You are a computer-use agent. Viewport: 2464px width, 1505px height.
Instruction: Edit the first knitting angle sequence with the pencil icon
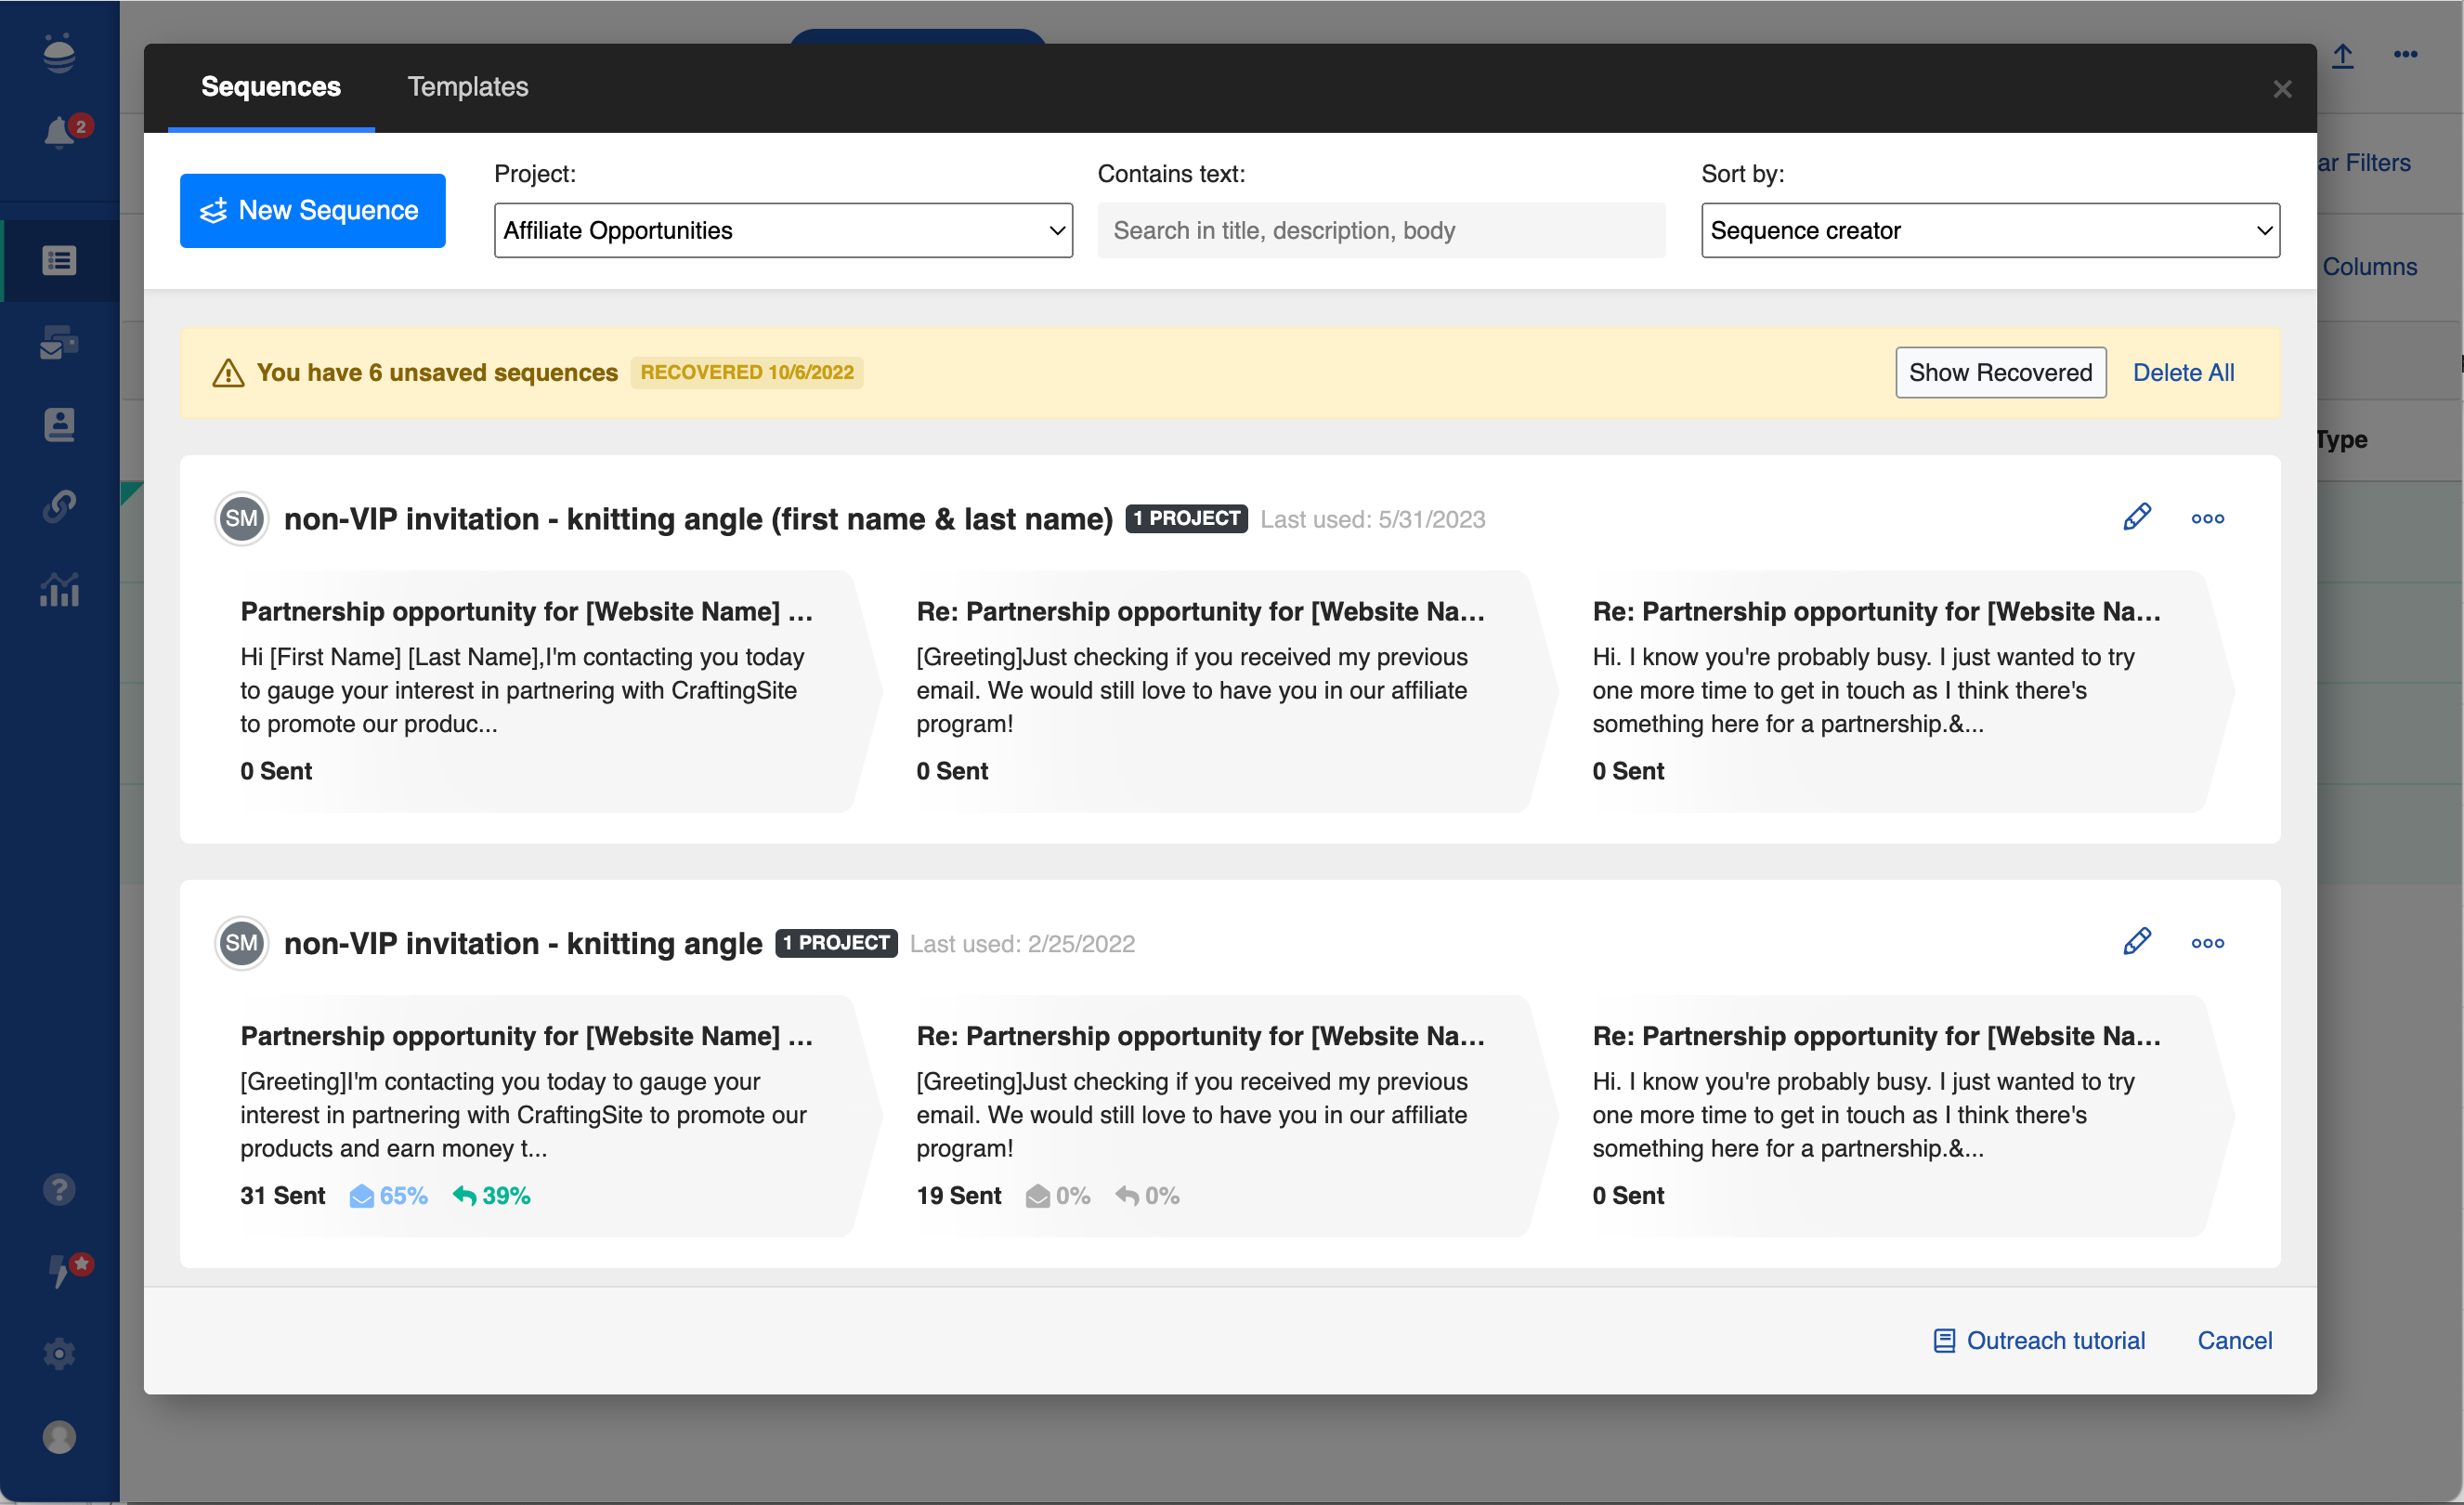(2137, 517)
